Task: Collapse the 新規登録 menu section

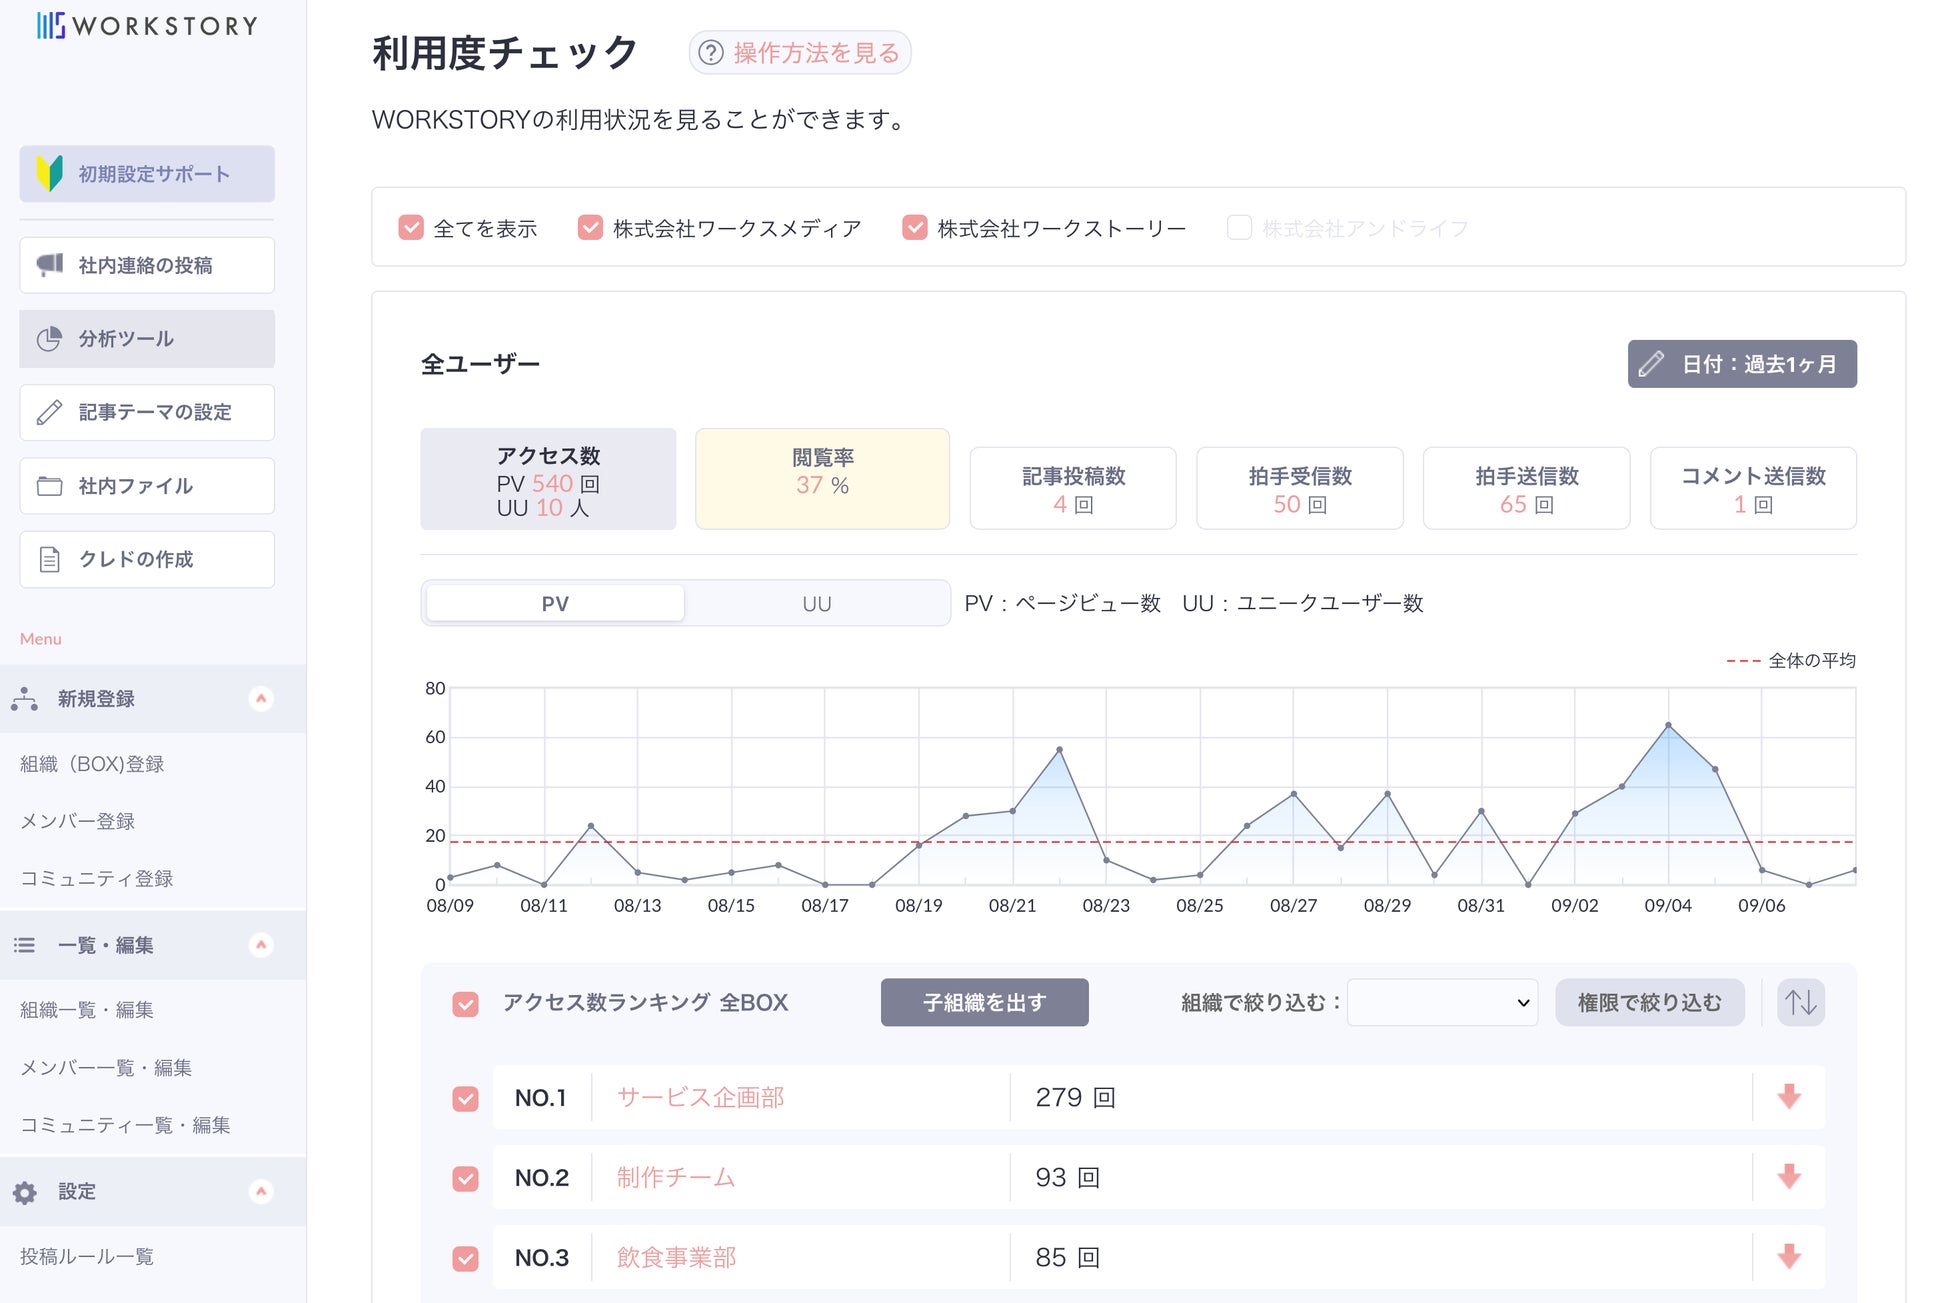Action: coord(261,699)
